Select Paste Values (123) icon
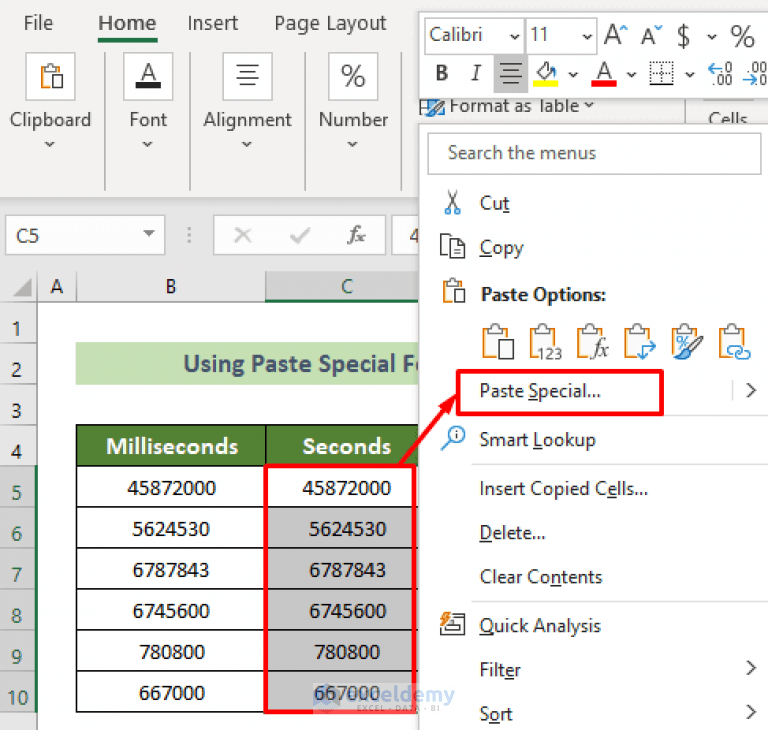The image size is (768, 730). (545, 342)
